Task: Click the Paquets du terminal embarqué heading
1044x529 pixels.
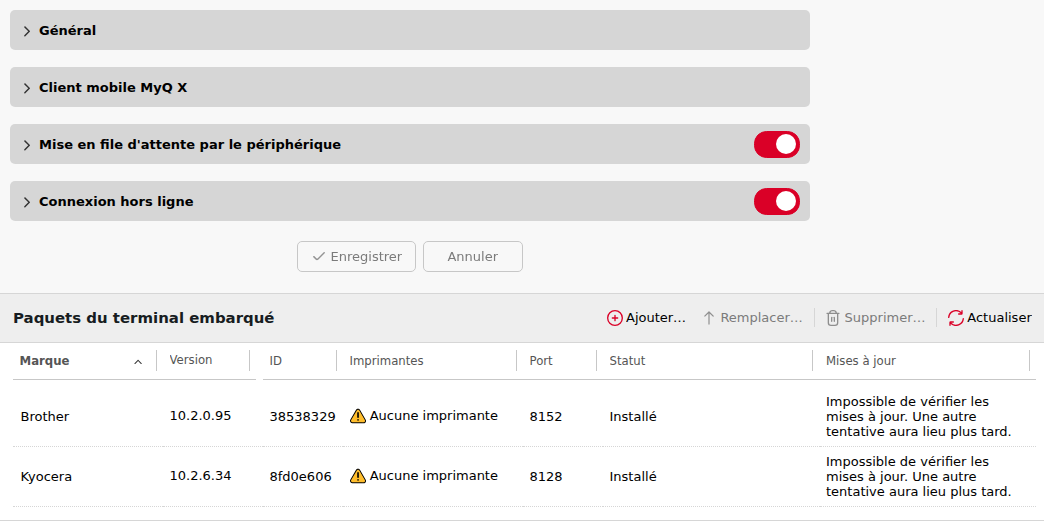Action: pyautogui.click(x=144, y=318)
